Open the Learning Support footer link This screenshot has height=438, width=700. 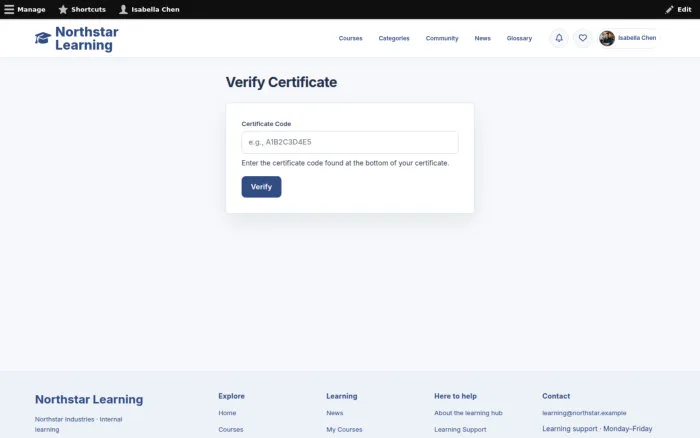tap(460, 430)
